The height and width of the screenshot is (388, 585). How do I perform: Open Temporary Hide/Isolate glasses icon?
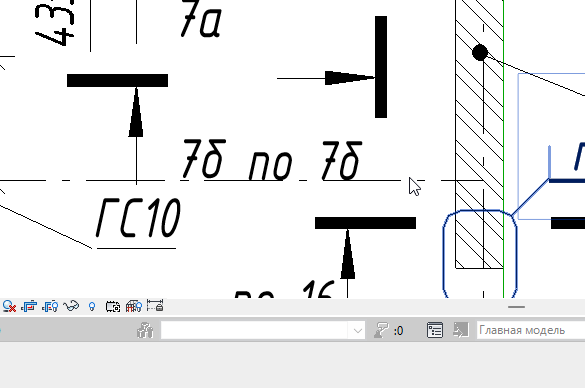coord(71,307)
